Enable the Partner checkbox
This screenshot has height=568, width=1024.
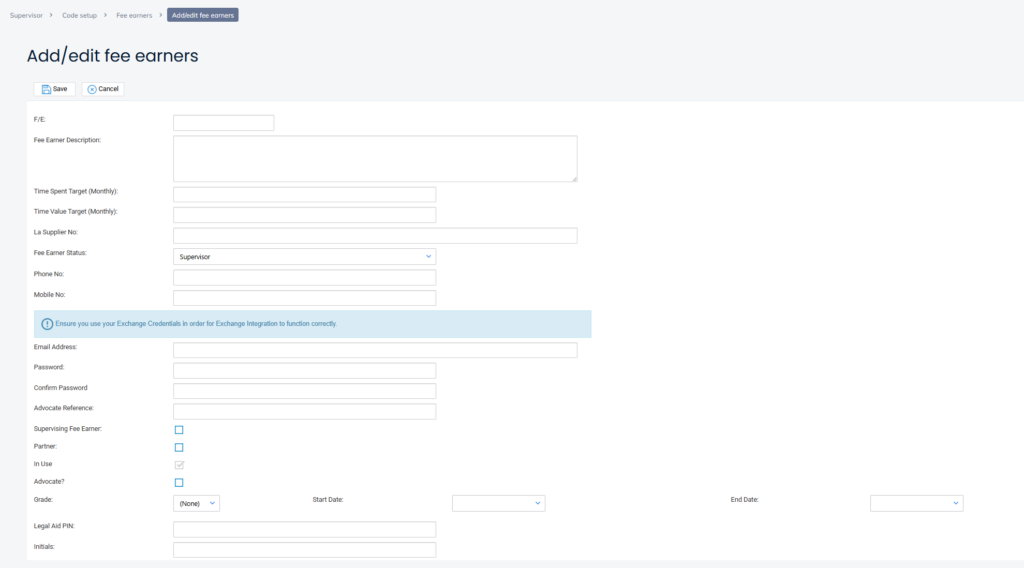[x=179, y=447]
